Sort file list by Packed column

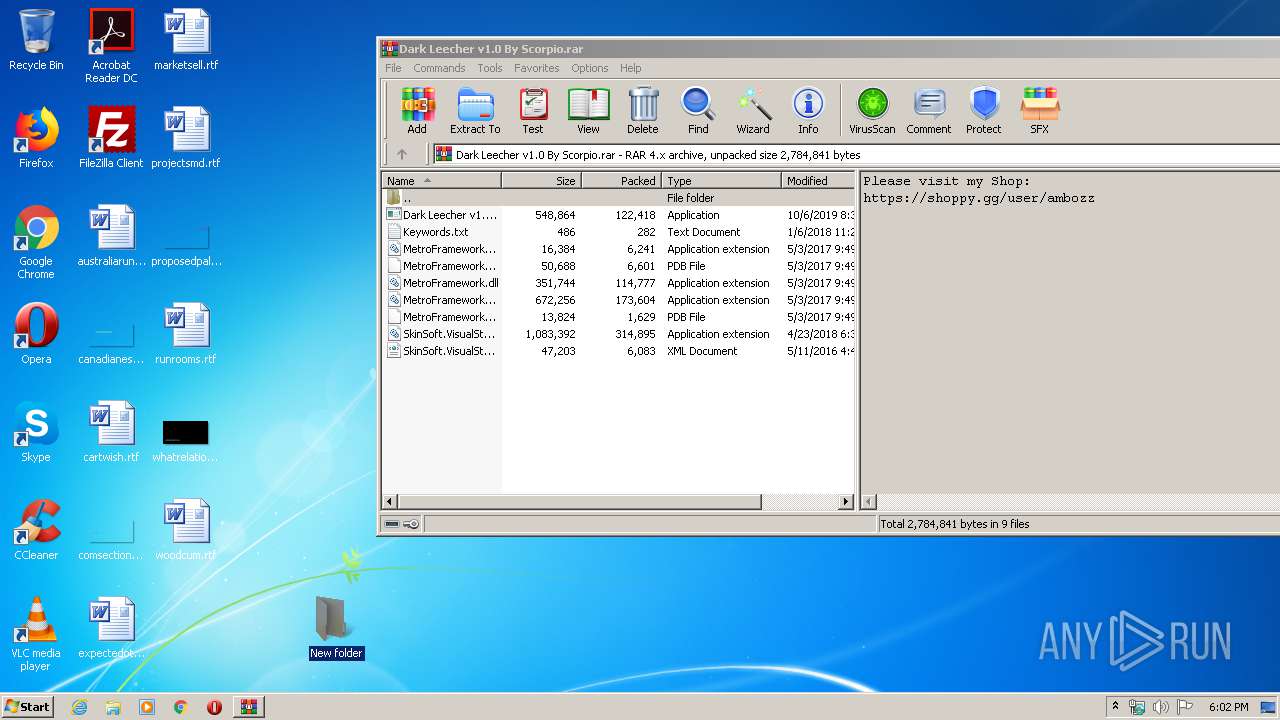point(621,181)
